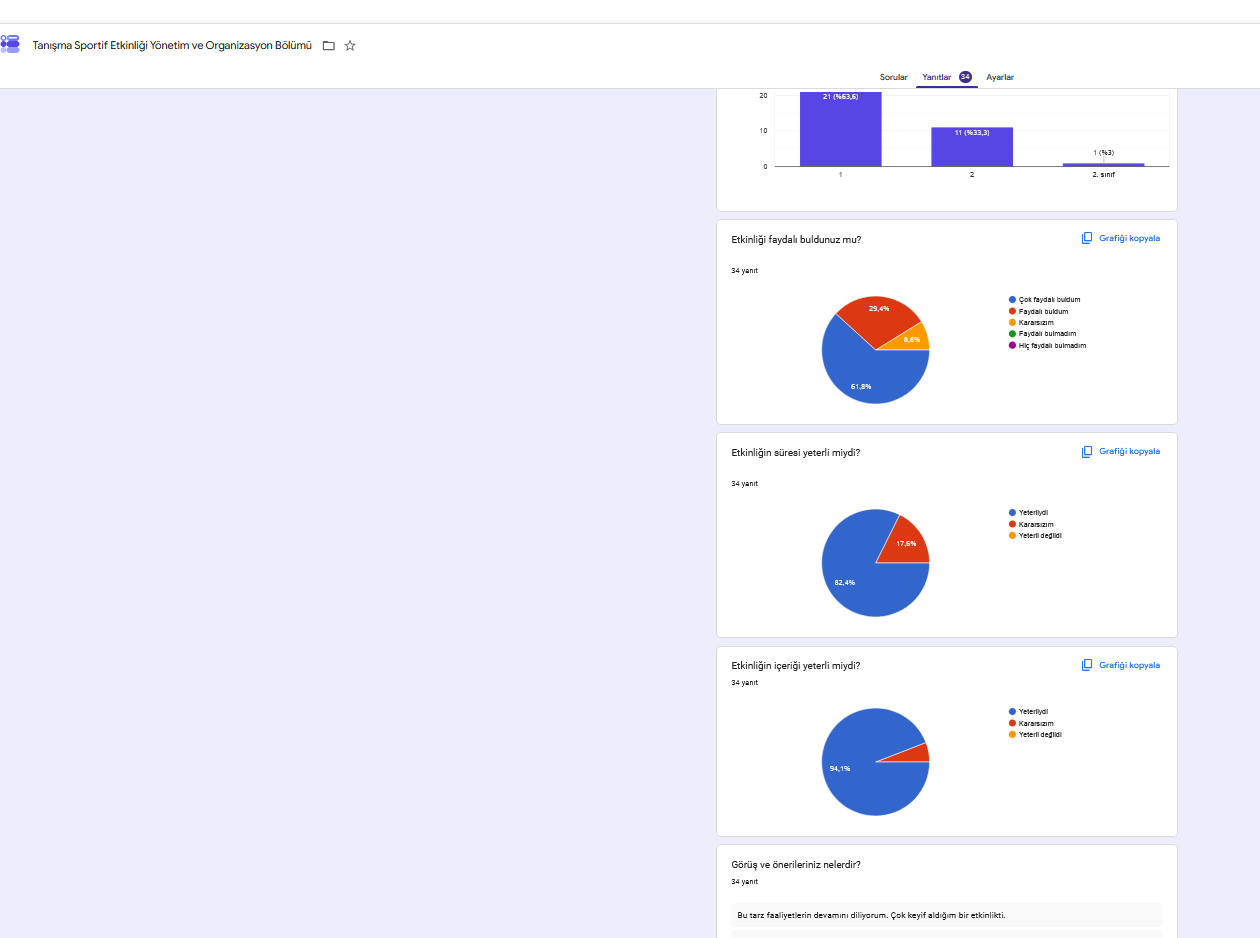Copy the 'faydalı buldunuz mu' chart

(x=1121, y=238)
